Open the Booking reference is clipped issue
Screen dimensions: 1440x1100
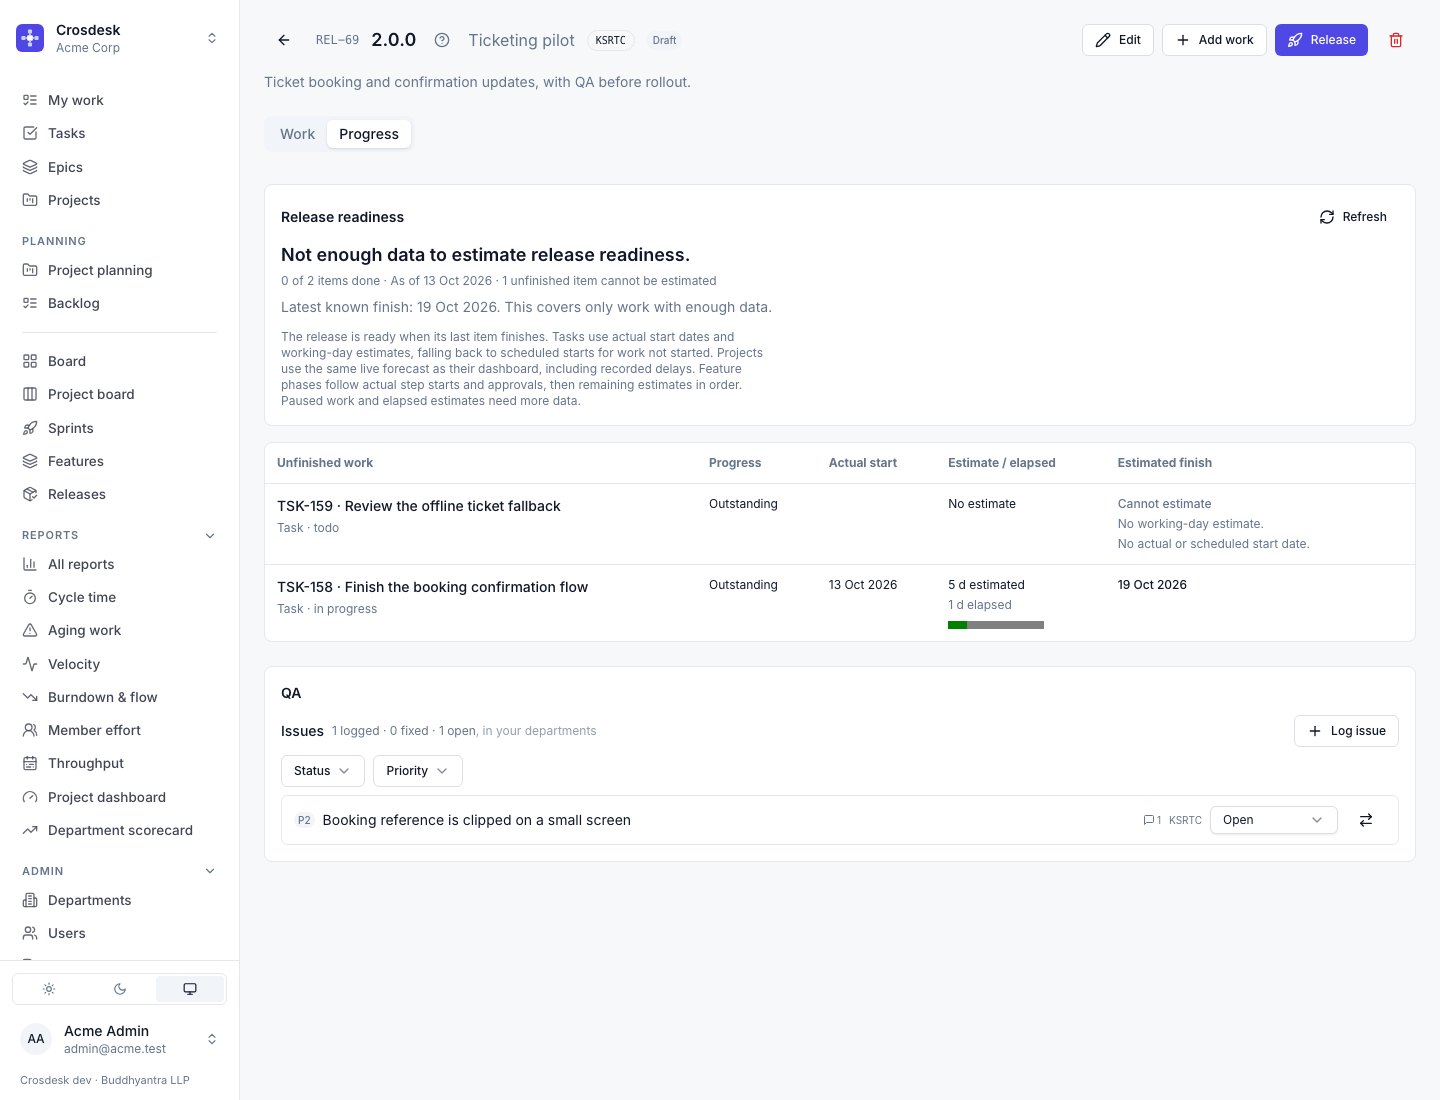[476, 820]
